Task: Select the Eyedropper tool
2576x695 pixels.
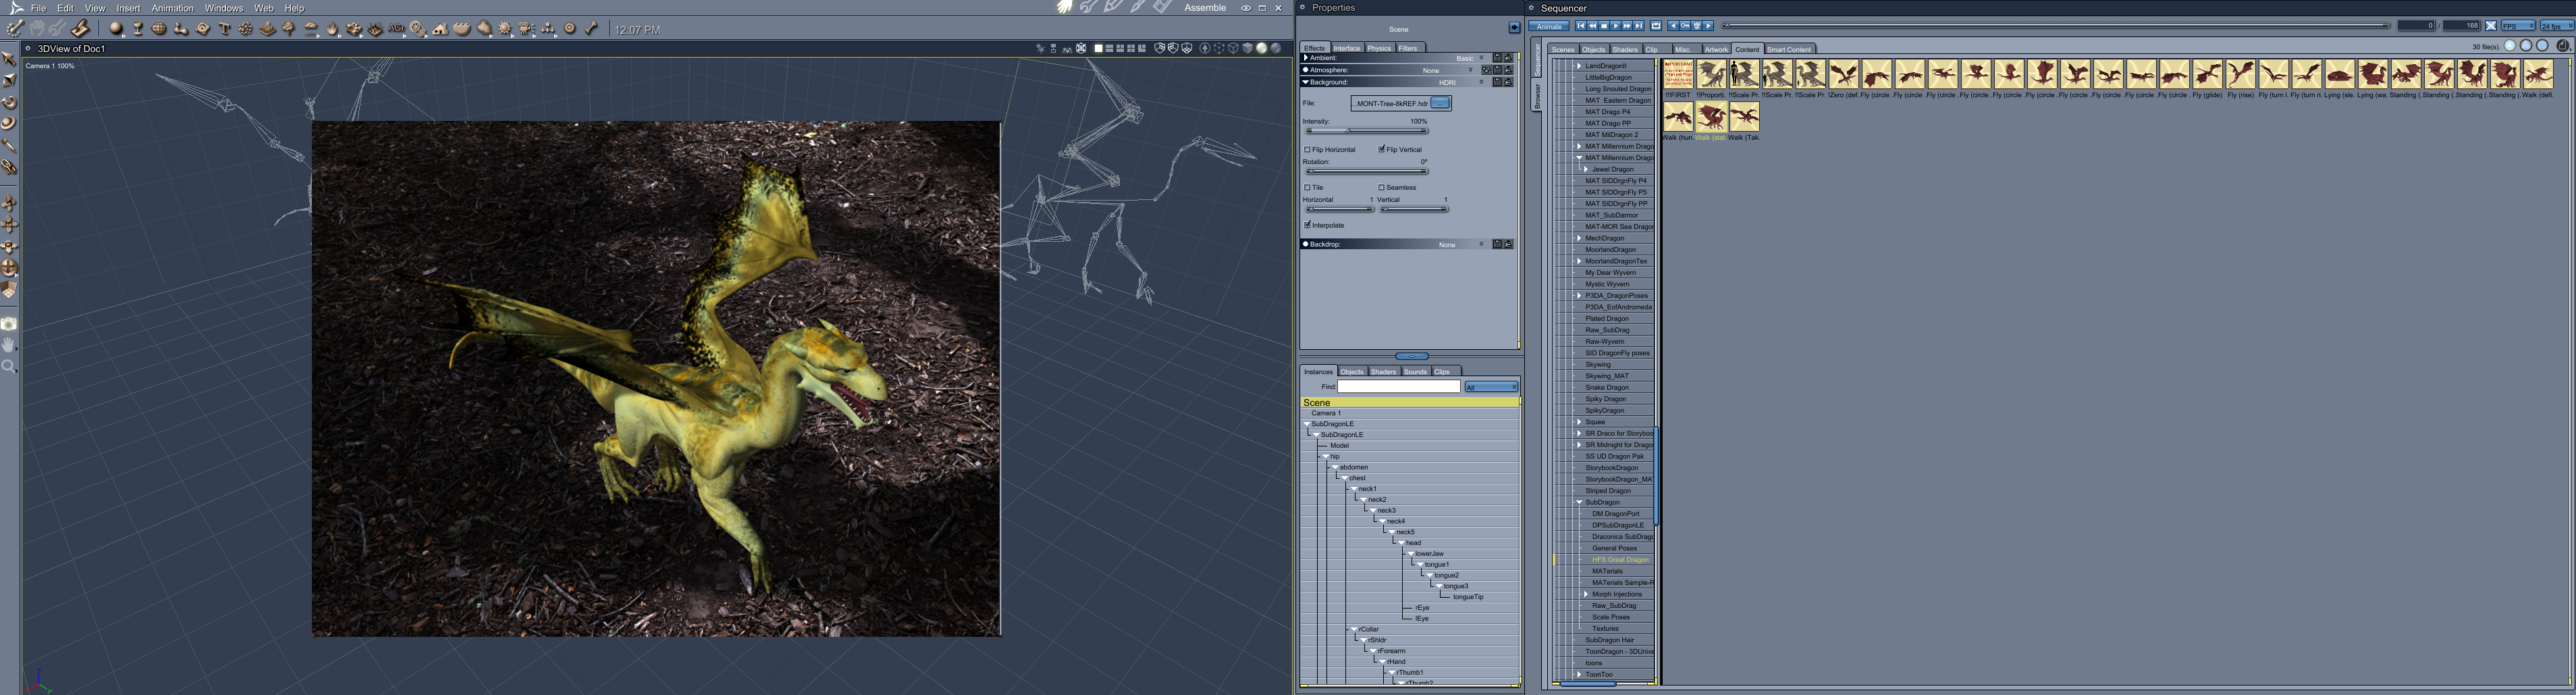Action: (9, 146)
